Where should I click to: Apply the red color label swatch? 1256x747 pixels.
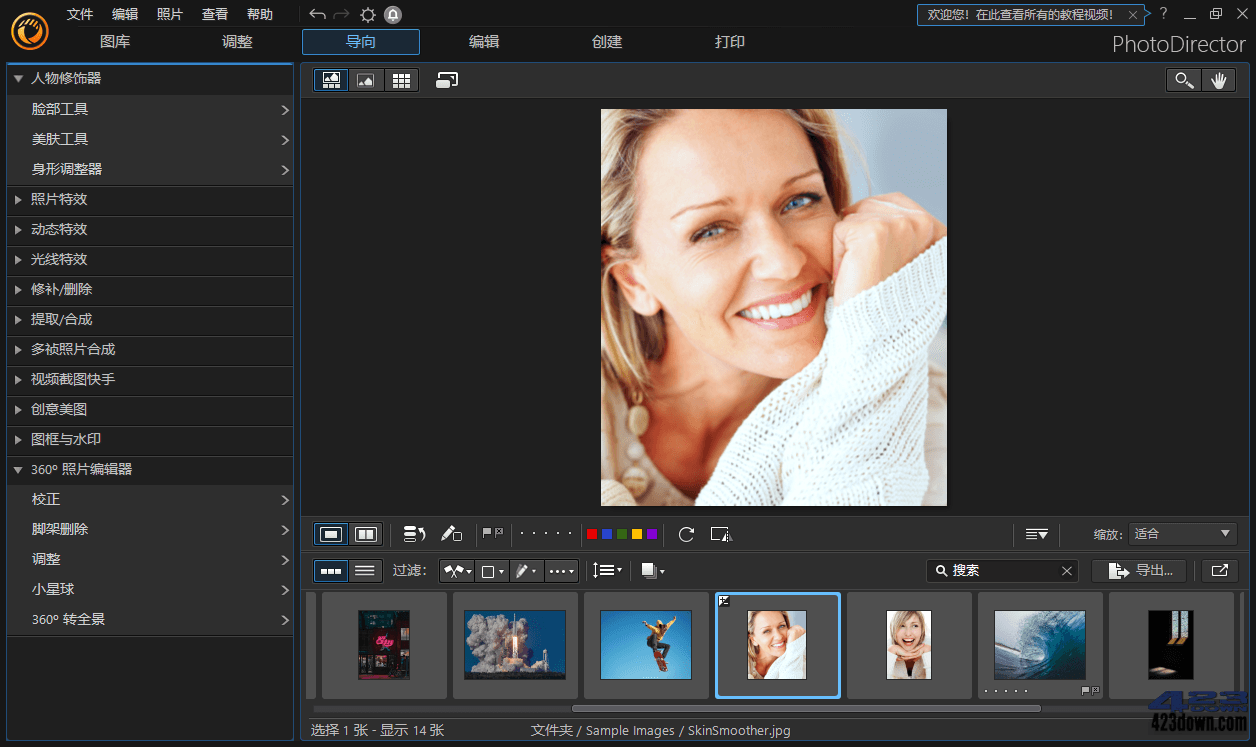click(591, 534)
